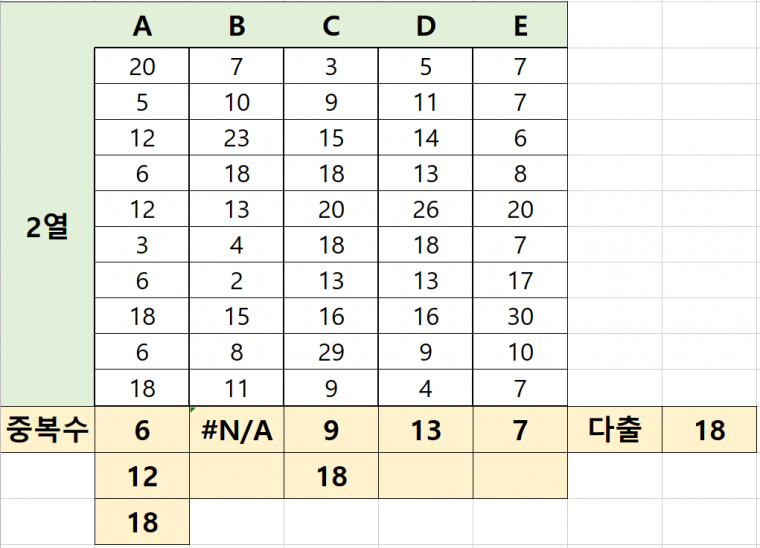
Task: Select column header C cell
Action: (331, 25)
